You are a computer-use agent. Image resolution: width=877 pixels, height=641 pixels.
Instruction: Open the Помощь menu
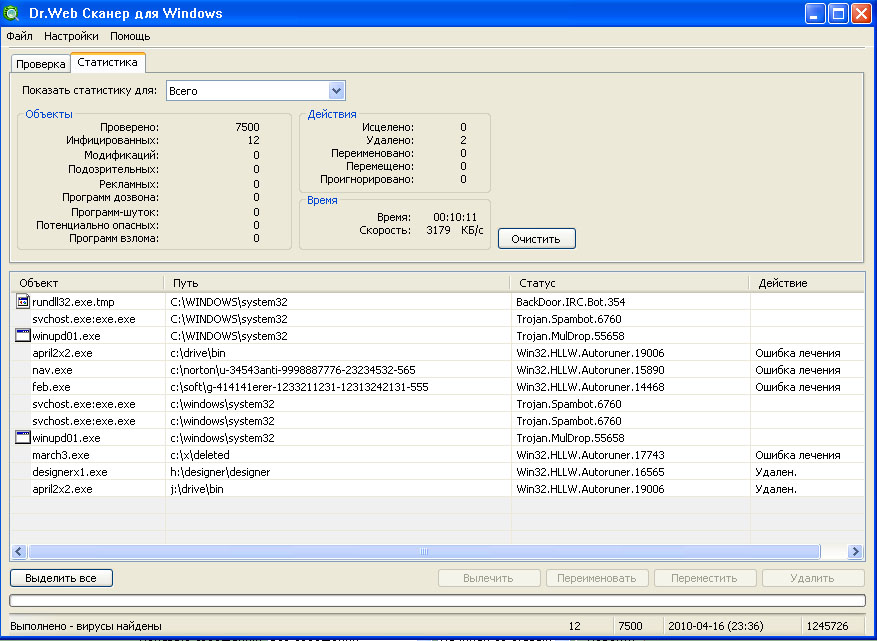130,36
